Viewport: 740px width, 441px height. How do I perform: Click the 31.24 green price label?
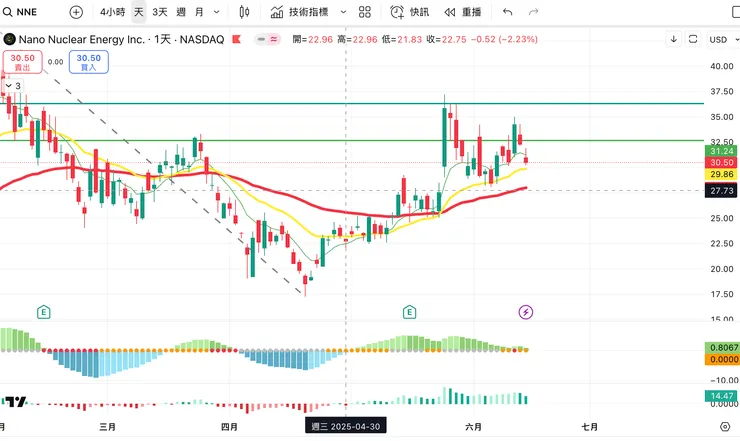(x=721, y=151)
